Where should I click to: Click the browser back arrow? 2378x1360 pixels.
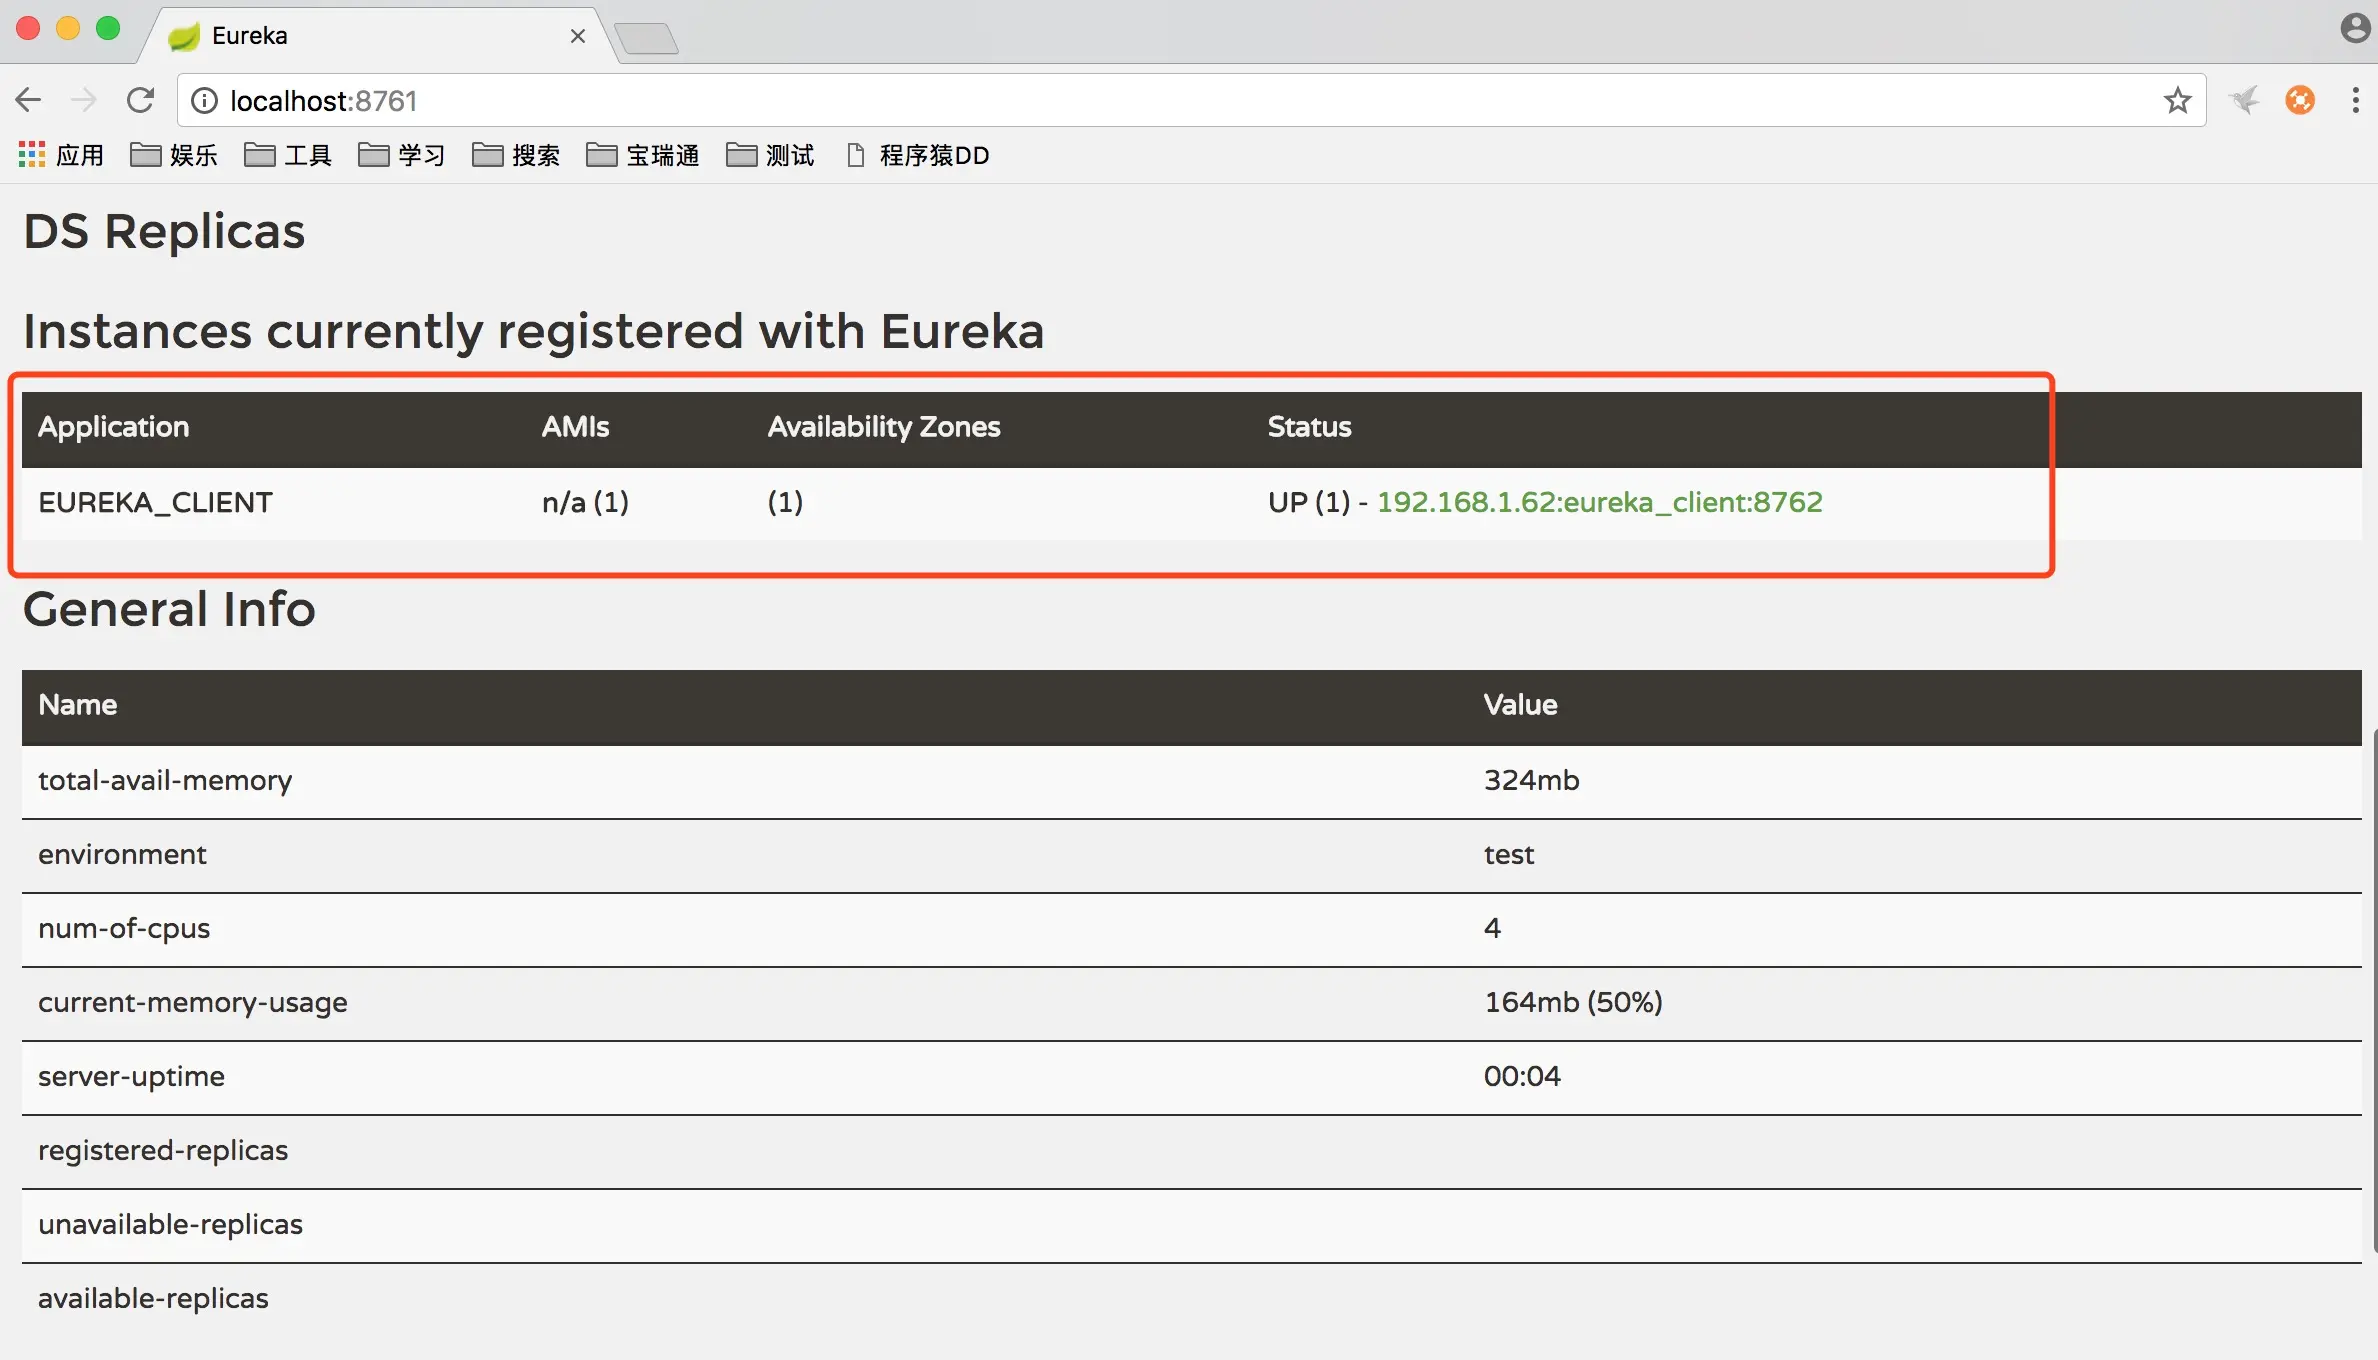28,100
